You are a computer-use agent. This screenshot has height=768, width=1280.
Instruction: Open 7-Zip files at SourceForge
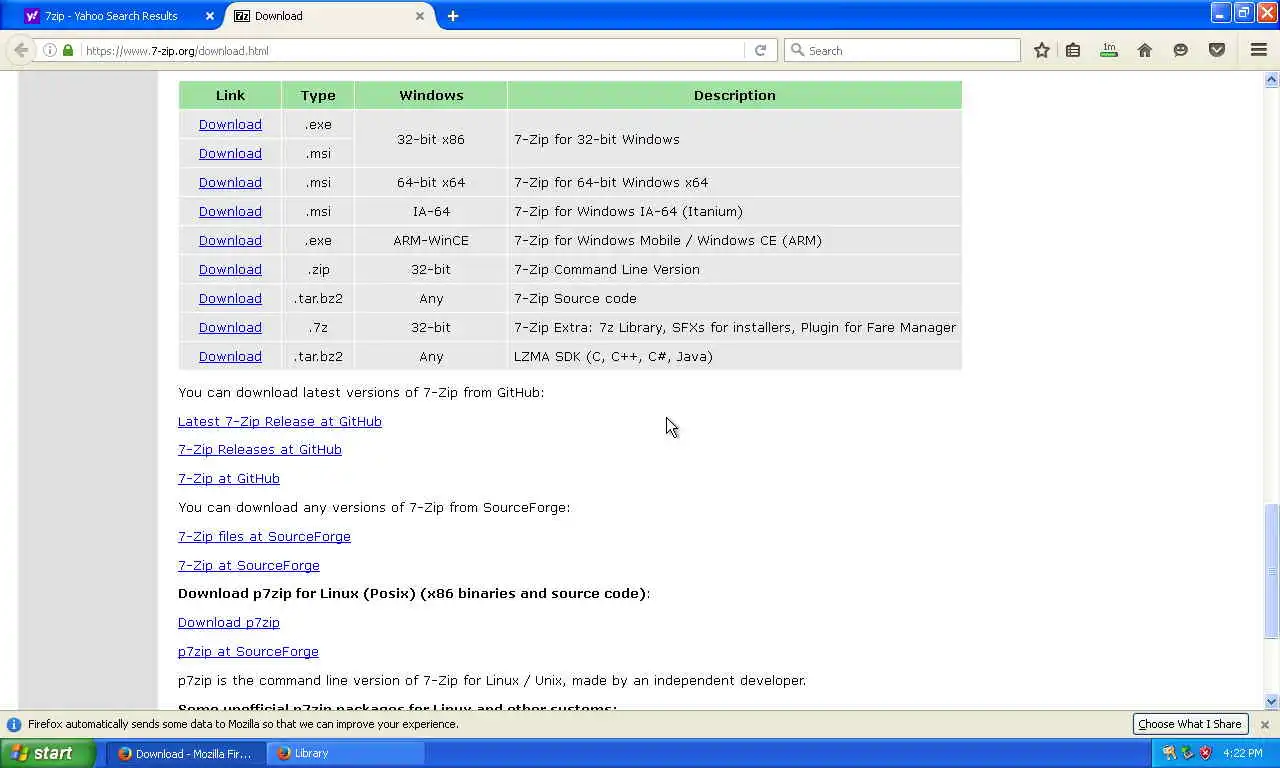coord(264,536)
